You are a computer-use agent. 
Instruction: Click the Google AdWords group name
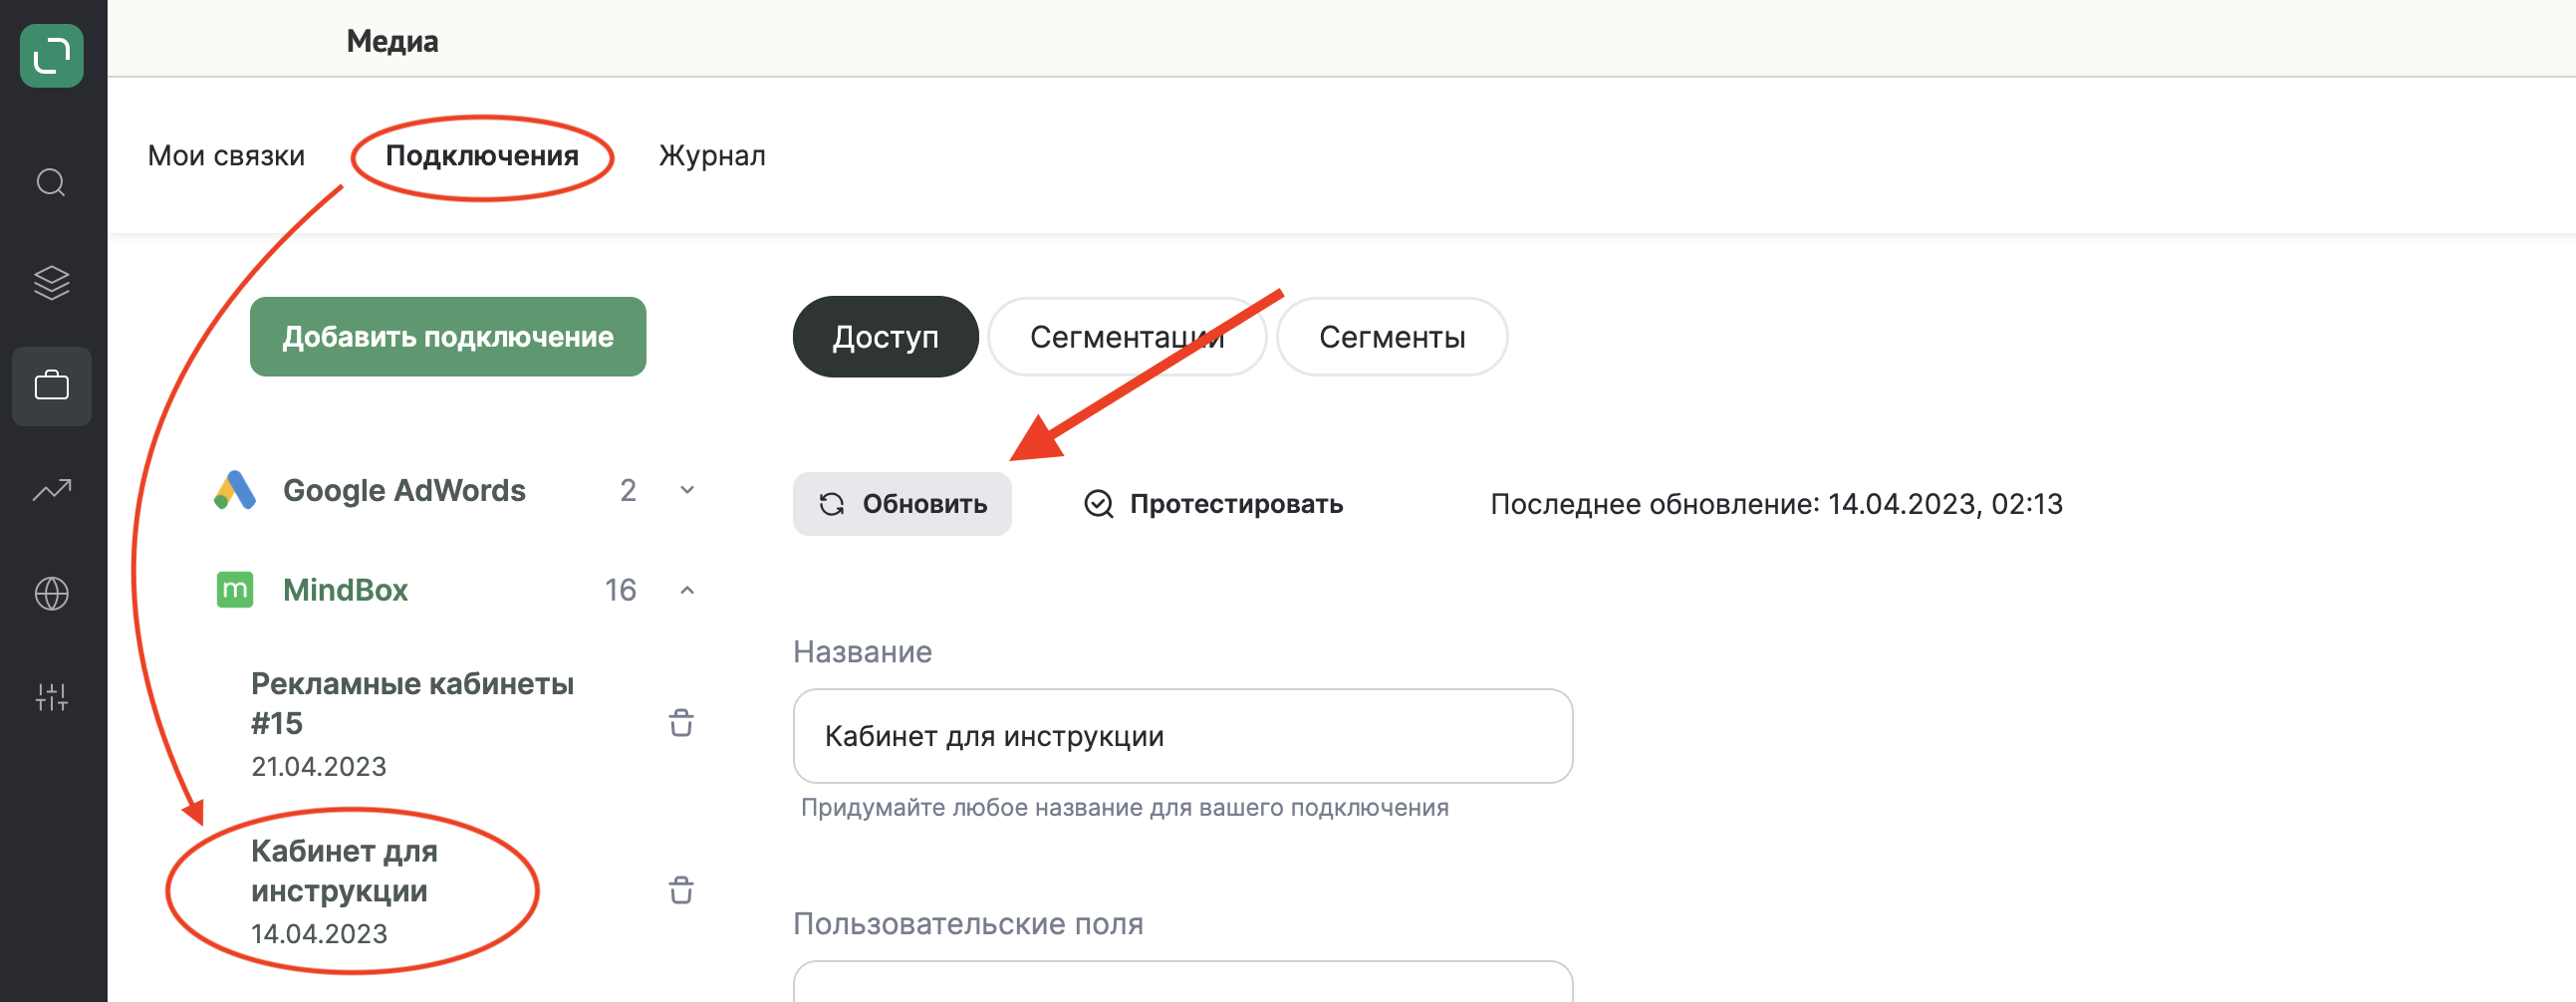pos(404,490)
